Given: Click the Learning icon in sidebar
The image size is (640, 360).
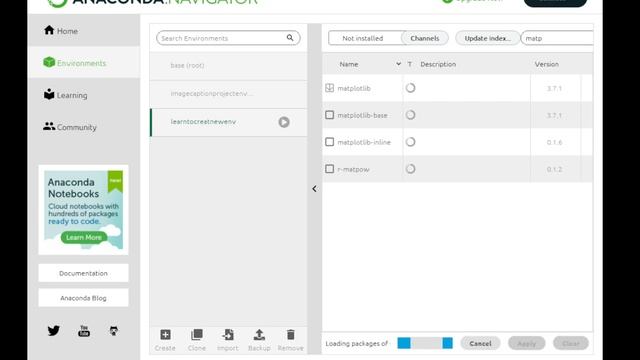Looking at the screenshot, I should click(x=49, y=94).
